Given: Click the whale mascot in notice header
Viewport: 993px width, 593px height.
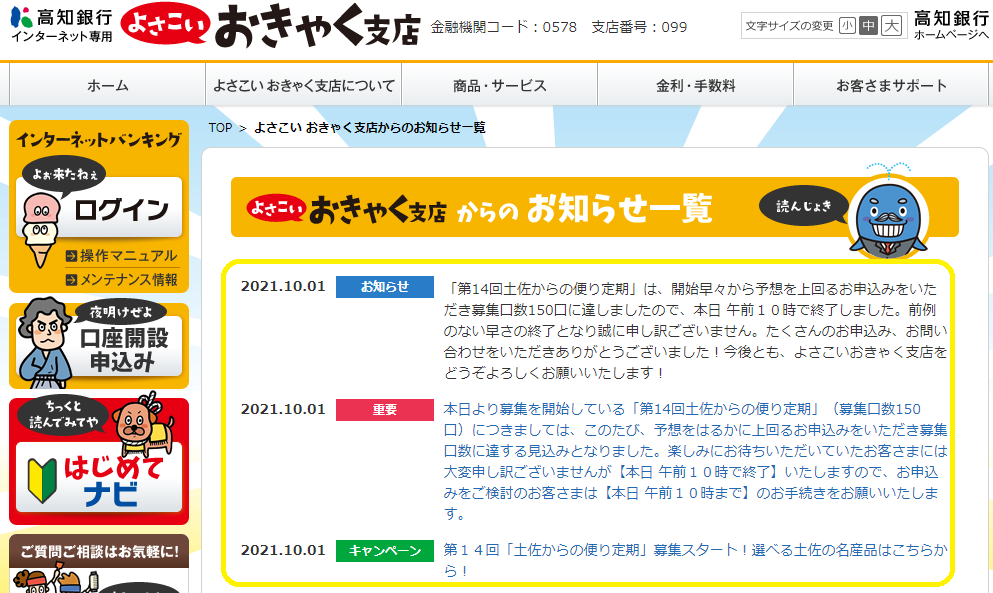Looking at the screenshot, I should pyautogui.click(x=888, y=212).
